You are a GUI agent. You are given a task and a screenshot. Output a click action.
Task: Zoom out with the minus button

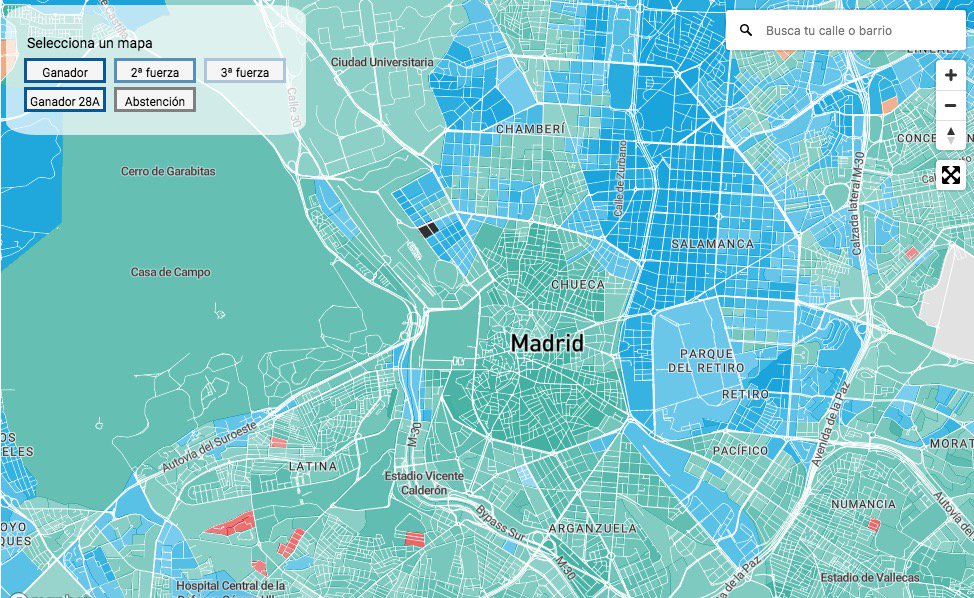pyautogui.click(x=950, y=106)
